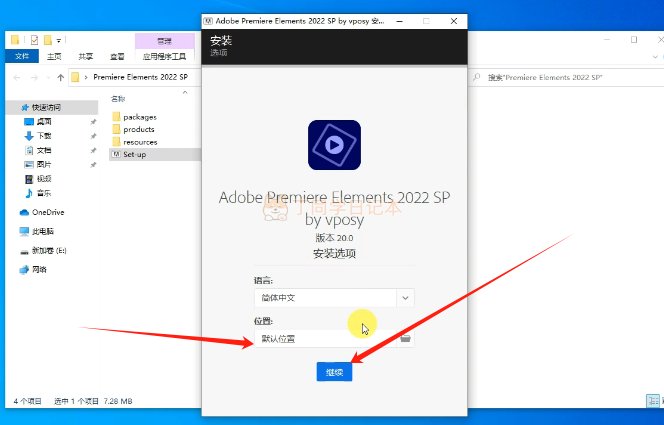Viewport: 664px width, 425px height.
Task: Click the packages folder icon
Action: tap(116, 117)
